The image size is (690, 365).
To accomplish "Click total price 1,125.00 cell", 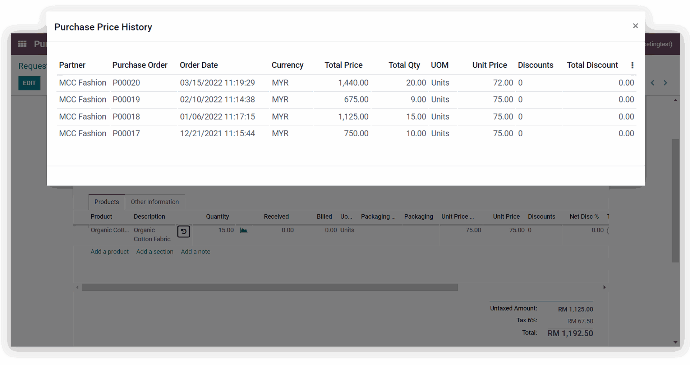I will (x=353, y=117).
